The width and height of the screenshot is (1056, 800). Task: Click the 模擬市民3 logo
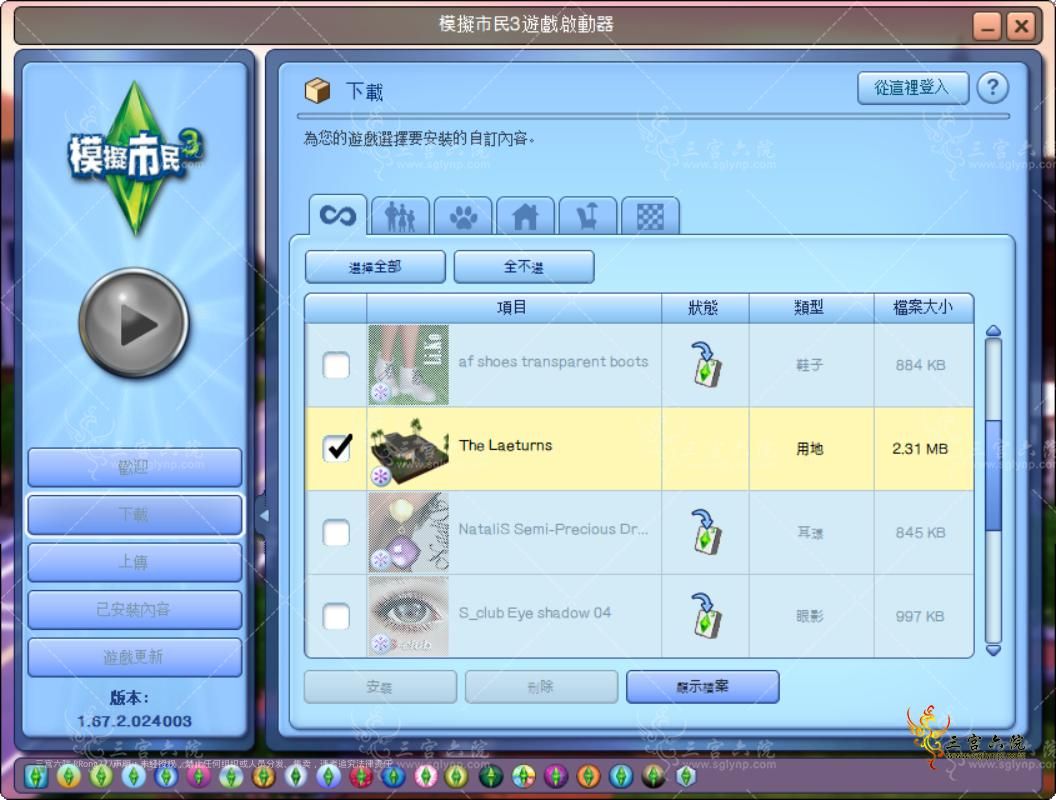click(x=135, y=158)
